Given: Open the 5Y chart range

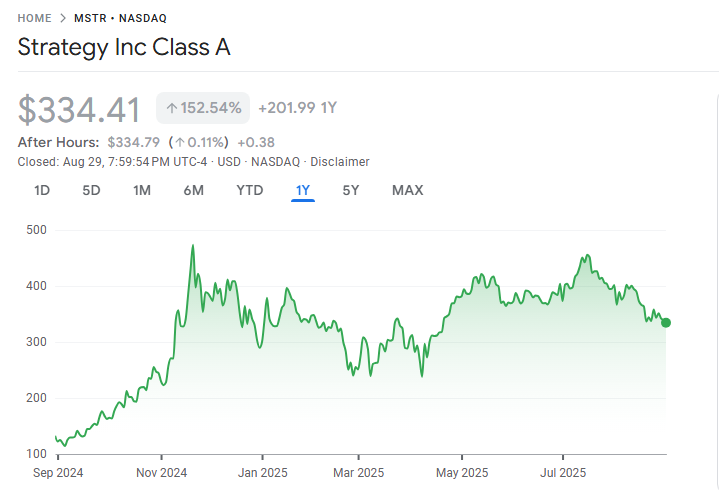Looking at the screenshot, I should point(351,190).
